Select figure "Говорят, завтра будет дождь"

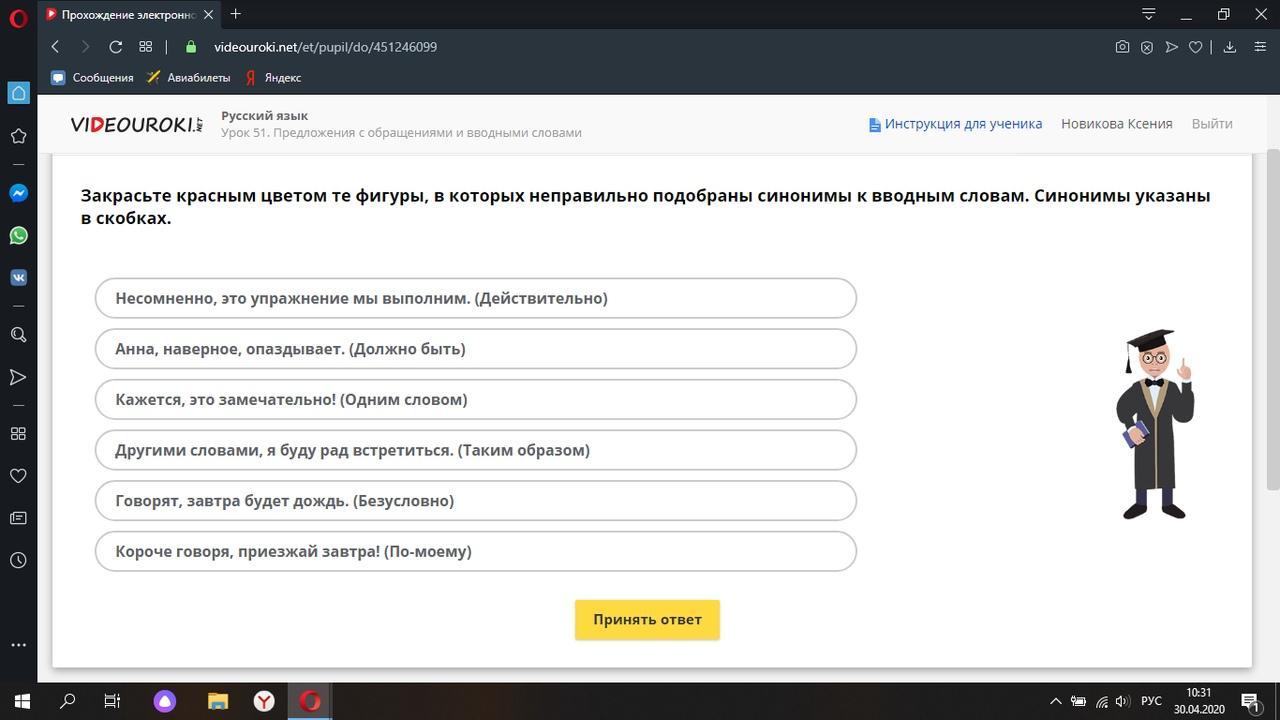pyautogui.click(x=475, y=501)
